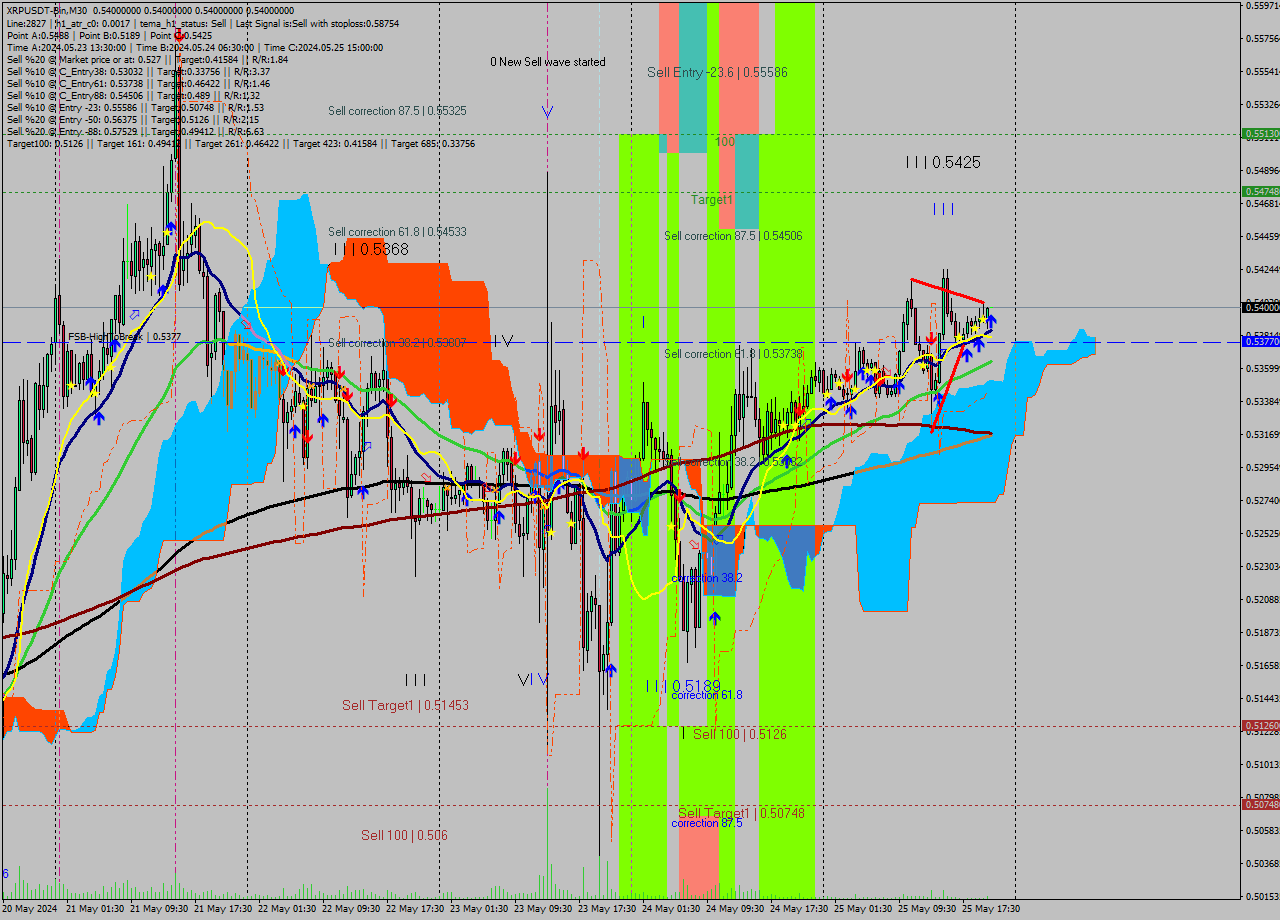The width and height of the screenshot is (1280, 920).
Task: Click the '25 May 17:30' time axis label
Action: 993,909
